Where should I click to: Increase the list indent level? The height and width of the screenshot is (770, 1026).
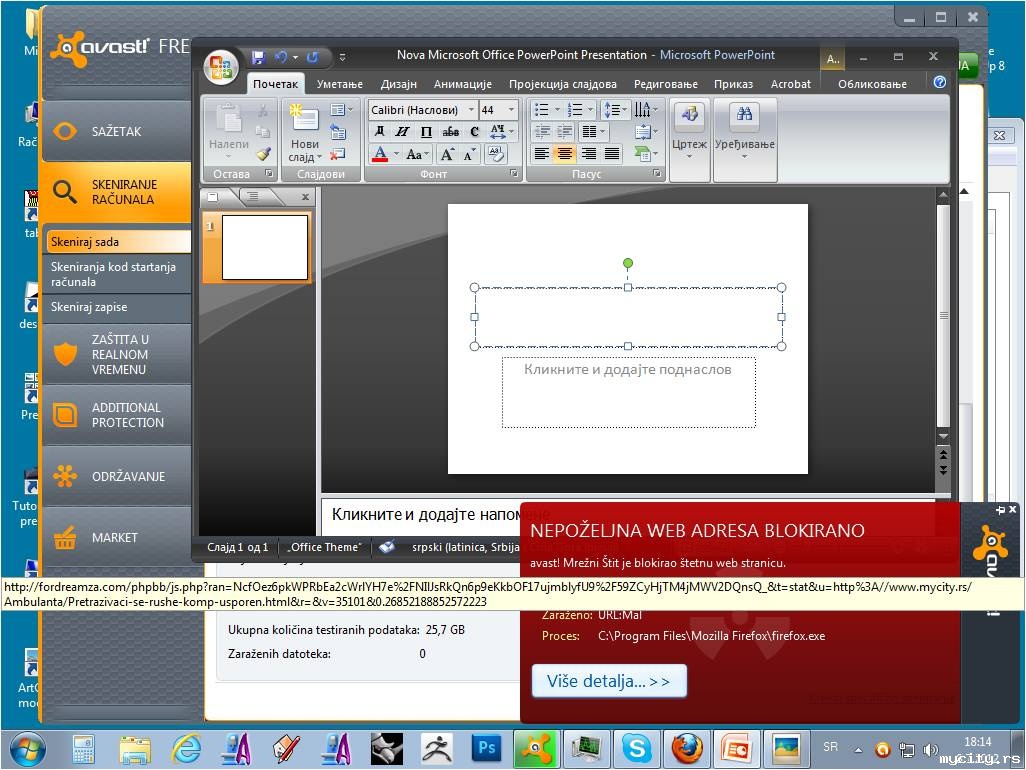pos(564,132)
